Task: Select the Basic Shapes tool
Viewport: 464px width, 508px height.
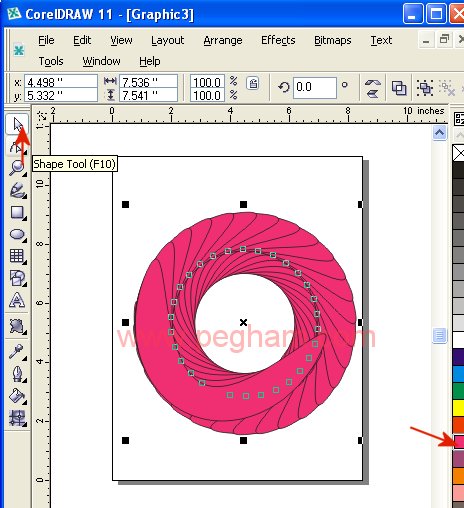Action: point(17,278)
